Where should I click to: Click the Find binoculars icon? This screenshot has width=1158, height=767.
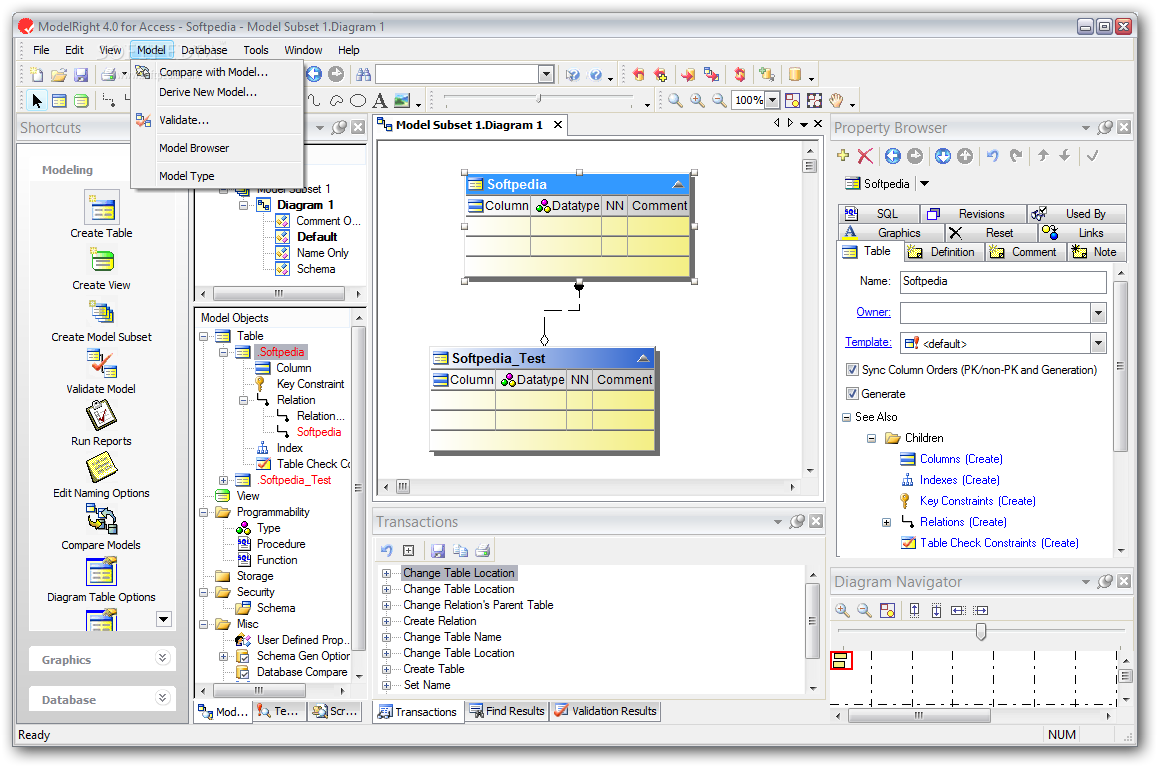[363, 75]
